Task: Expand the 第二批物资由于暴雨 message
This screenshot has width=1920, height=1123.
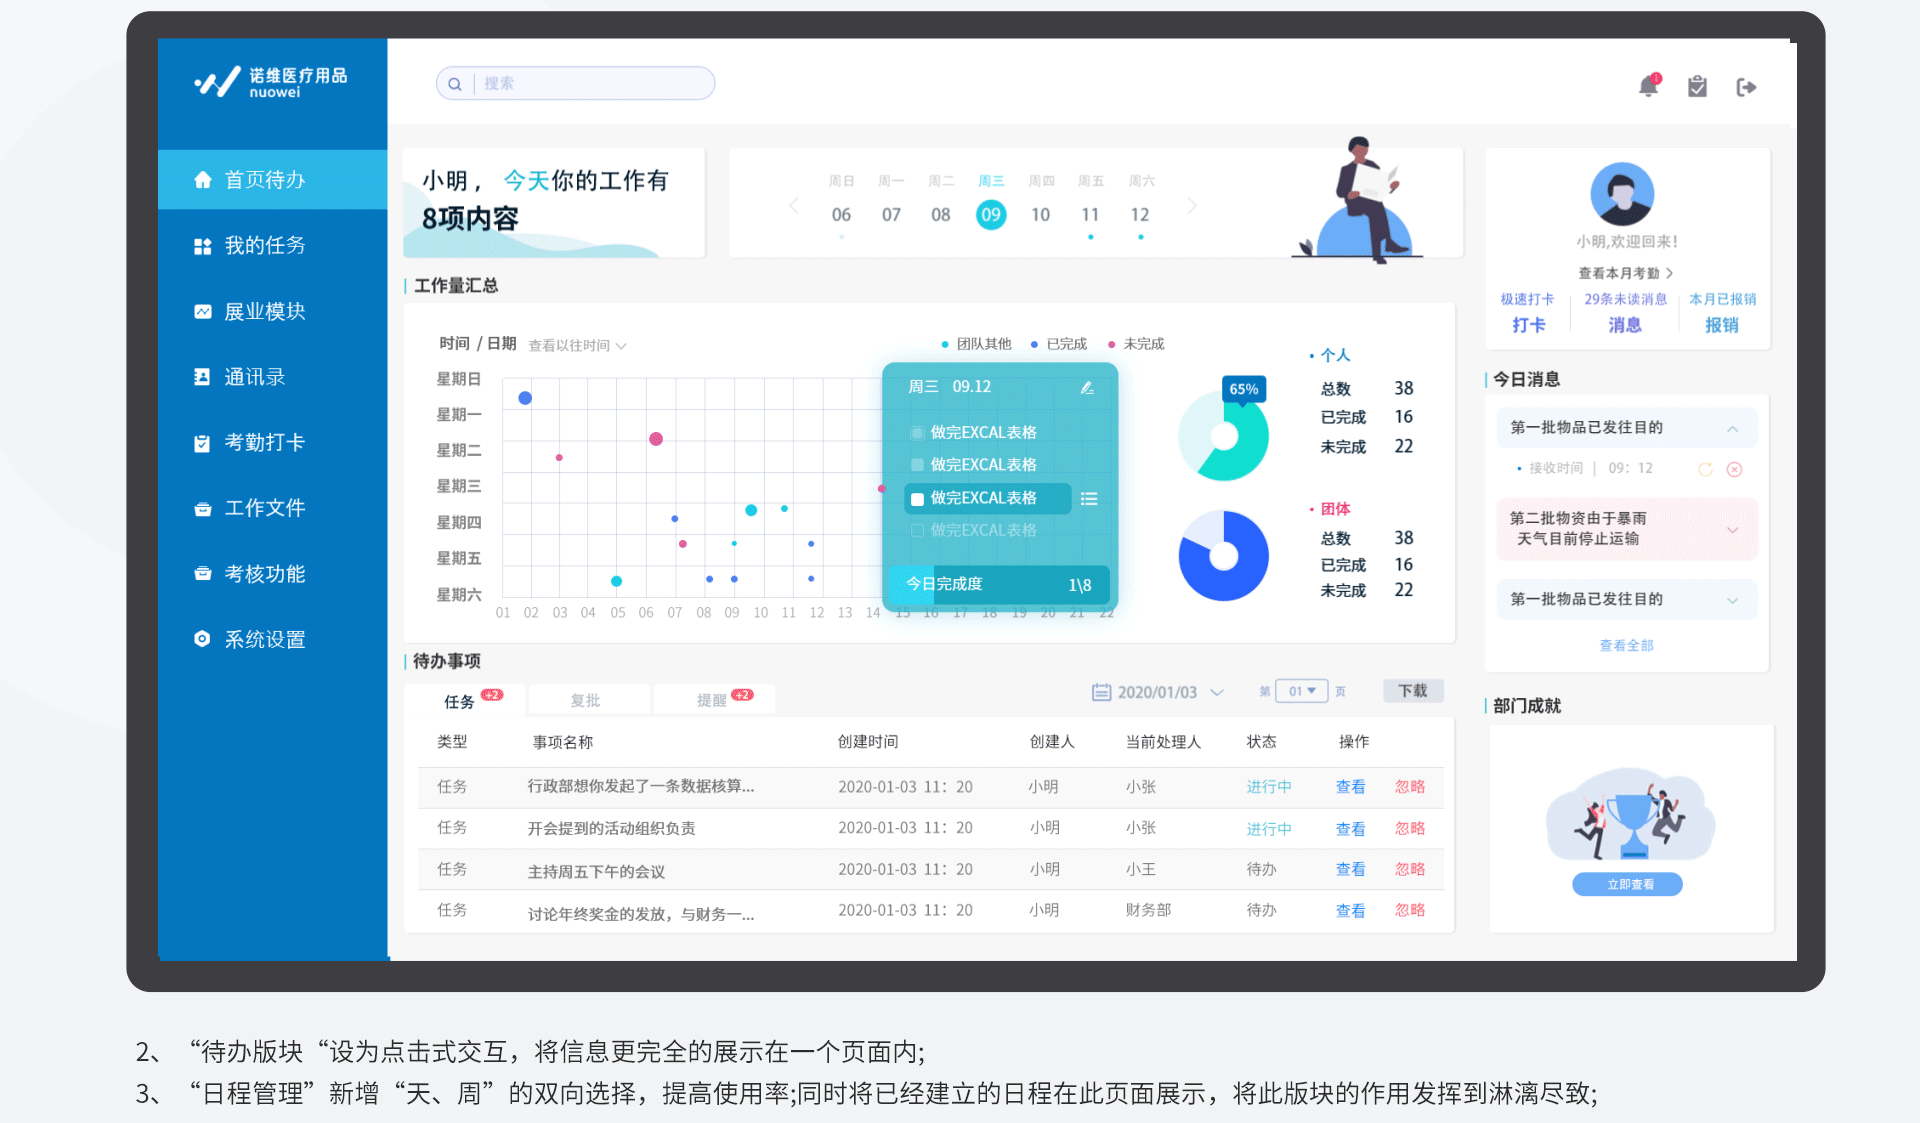Action: [1733, 529]
